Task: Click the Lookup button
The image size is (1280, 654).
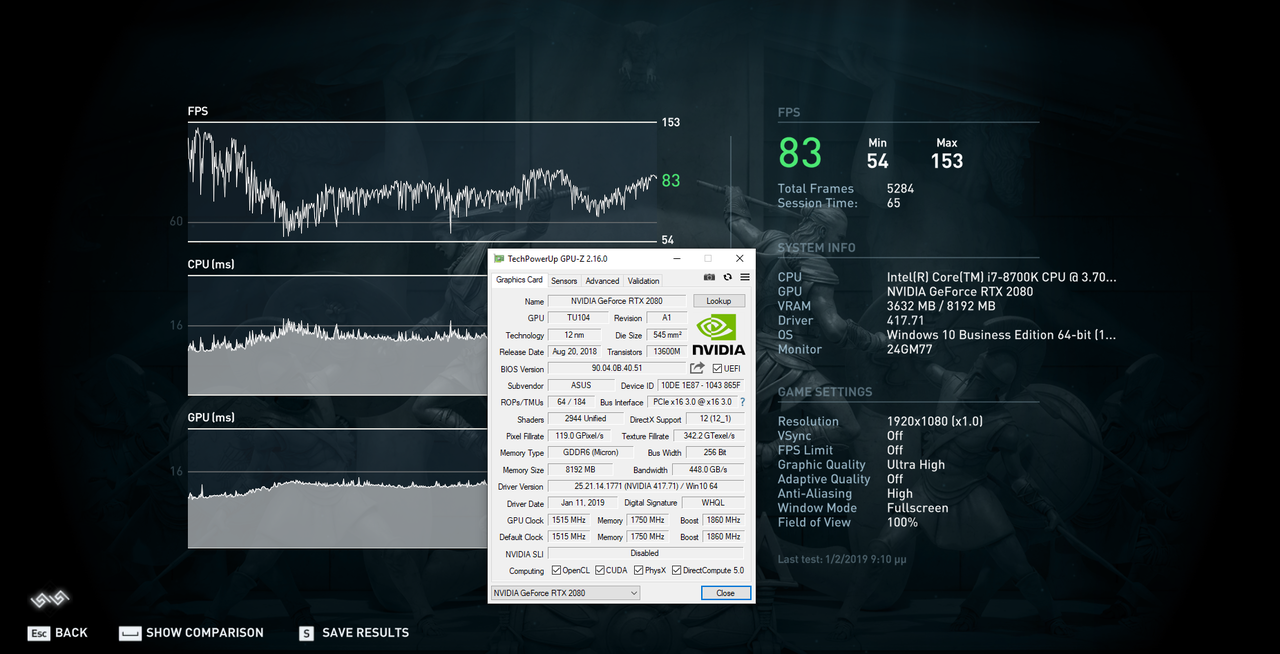Action: click(719, 301)
